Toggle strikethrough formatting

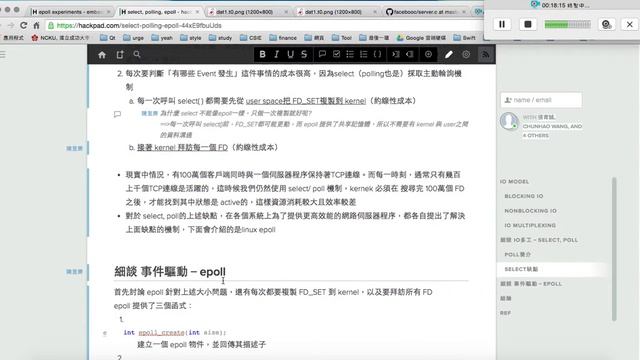click(304, 54)
